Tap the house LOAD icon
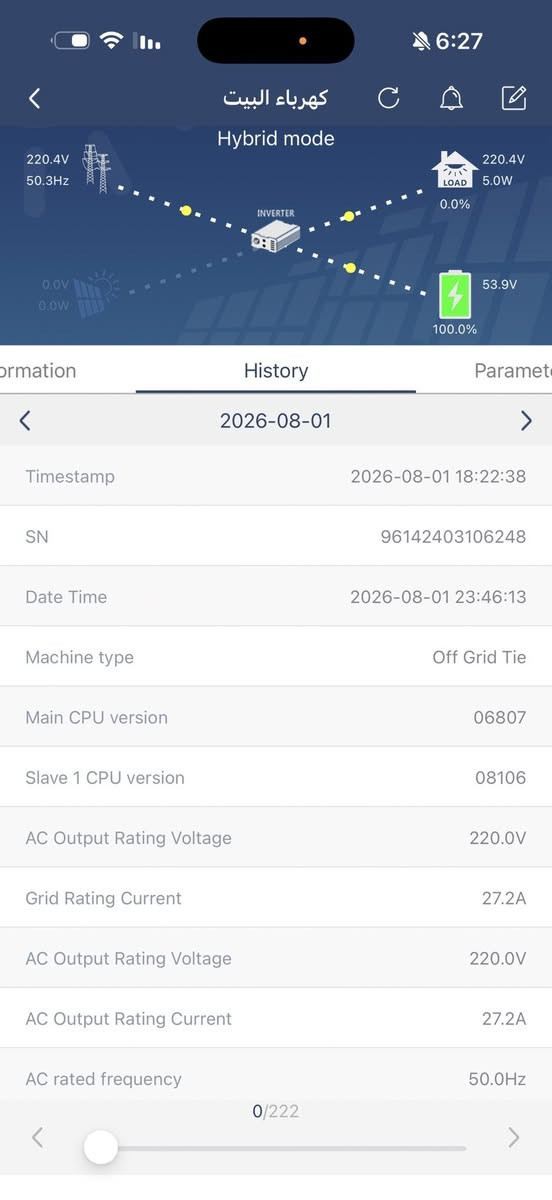The width and height of the screenshot is (552, 1200). (x=455, y=171)
